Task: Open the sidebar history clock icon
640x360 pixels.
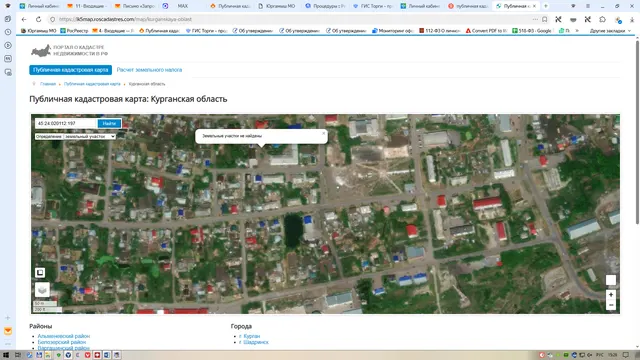Action: tap(8, 32)
